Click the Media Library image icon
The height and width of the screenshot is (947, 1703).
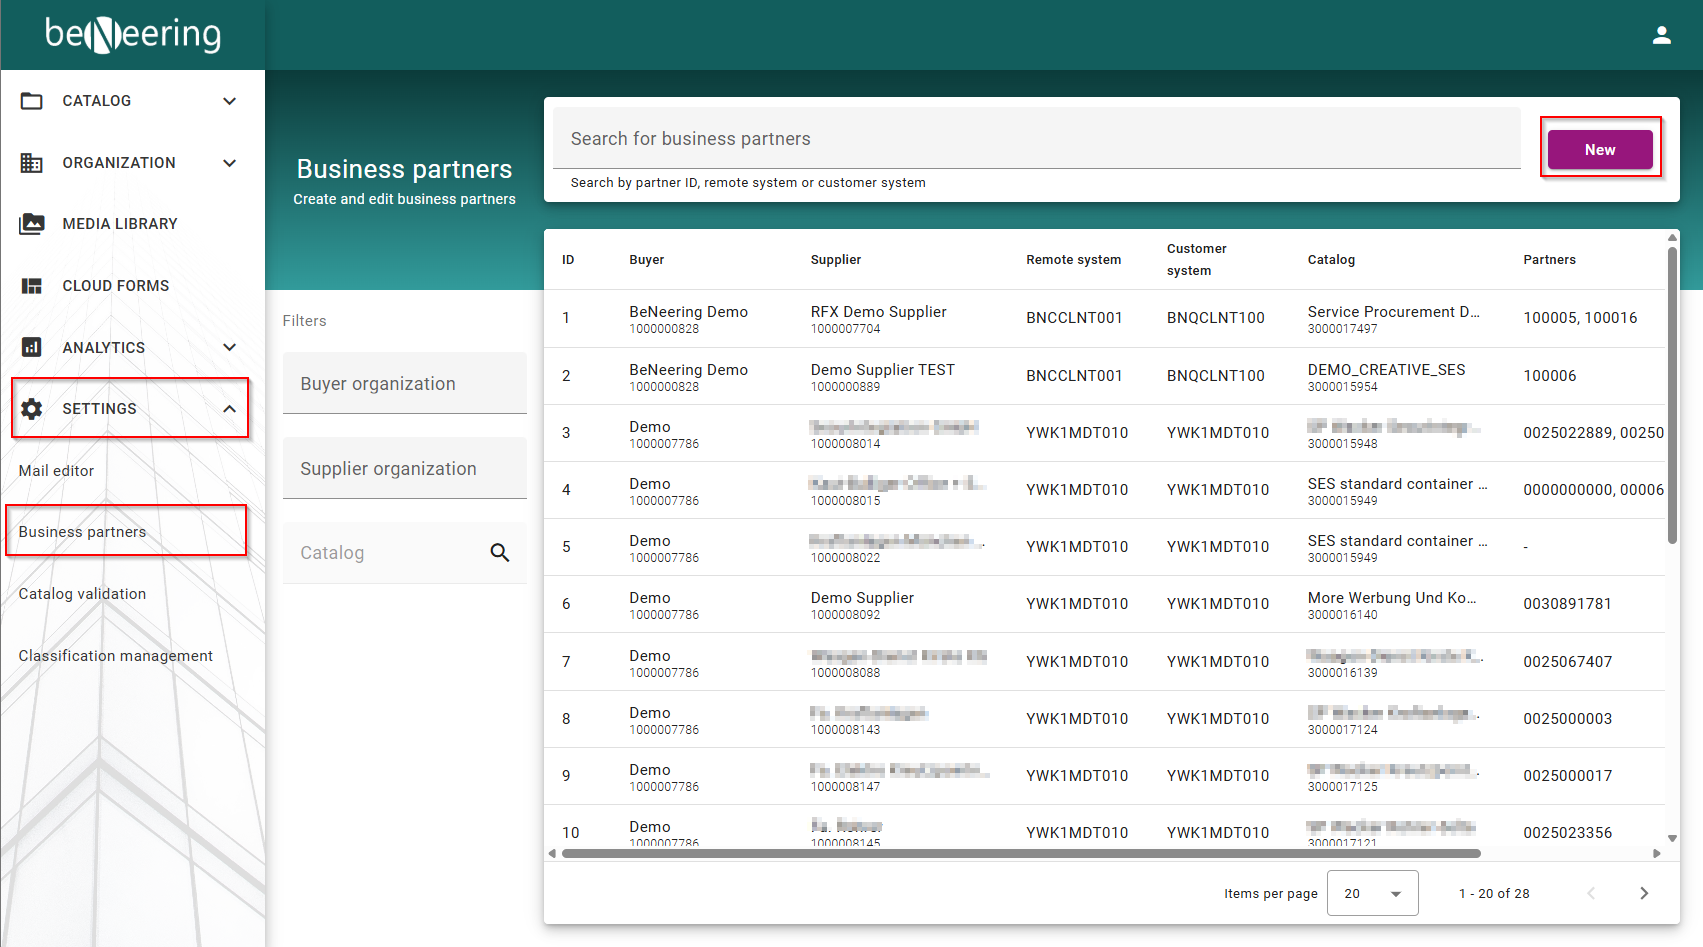[x=32, y=224]
